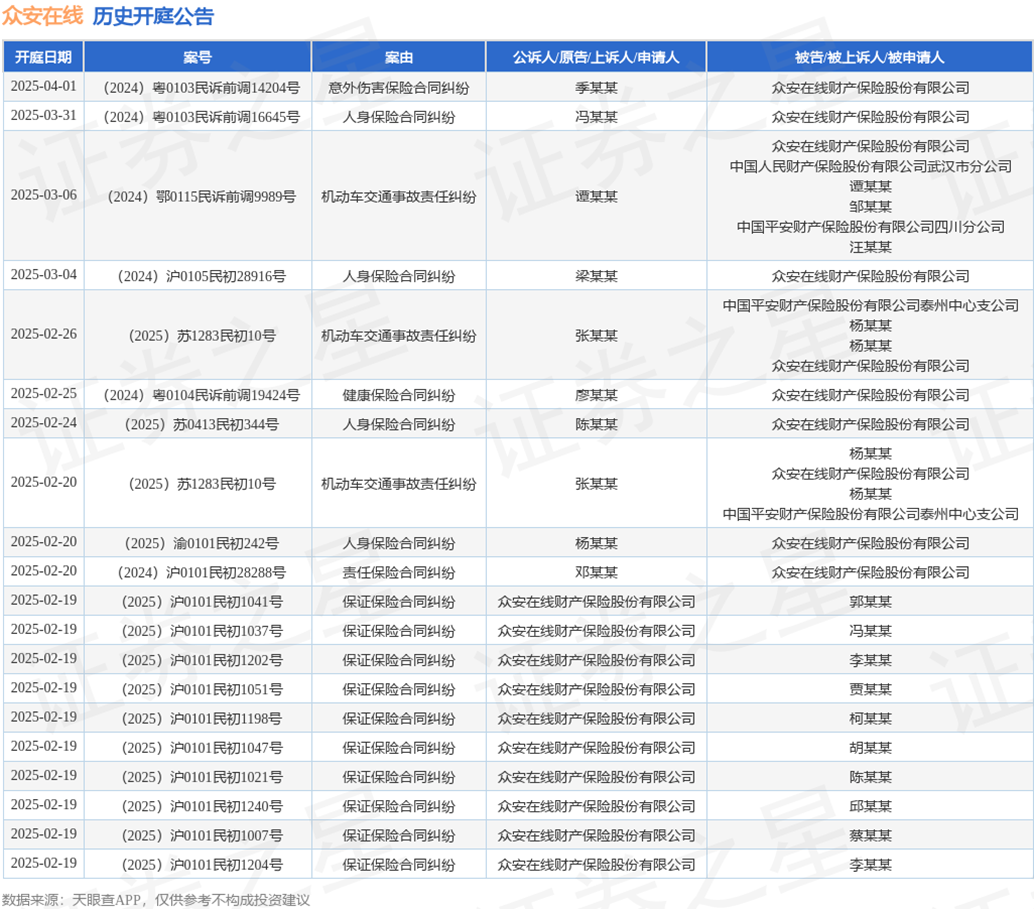Click case number 沪0101民初1021号
Image resolution: width=1036 pixels, height=911 pixels.
point(202,777)
